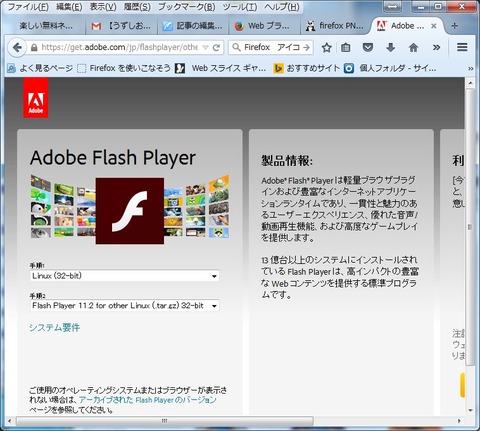Image resolution: width=480 pixels, height=431 pixels.
Task: Open the Firefox hamburger menu
Action: 462,47
